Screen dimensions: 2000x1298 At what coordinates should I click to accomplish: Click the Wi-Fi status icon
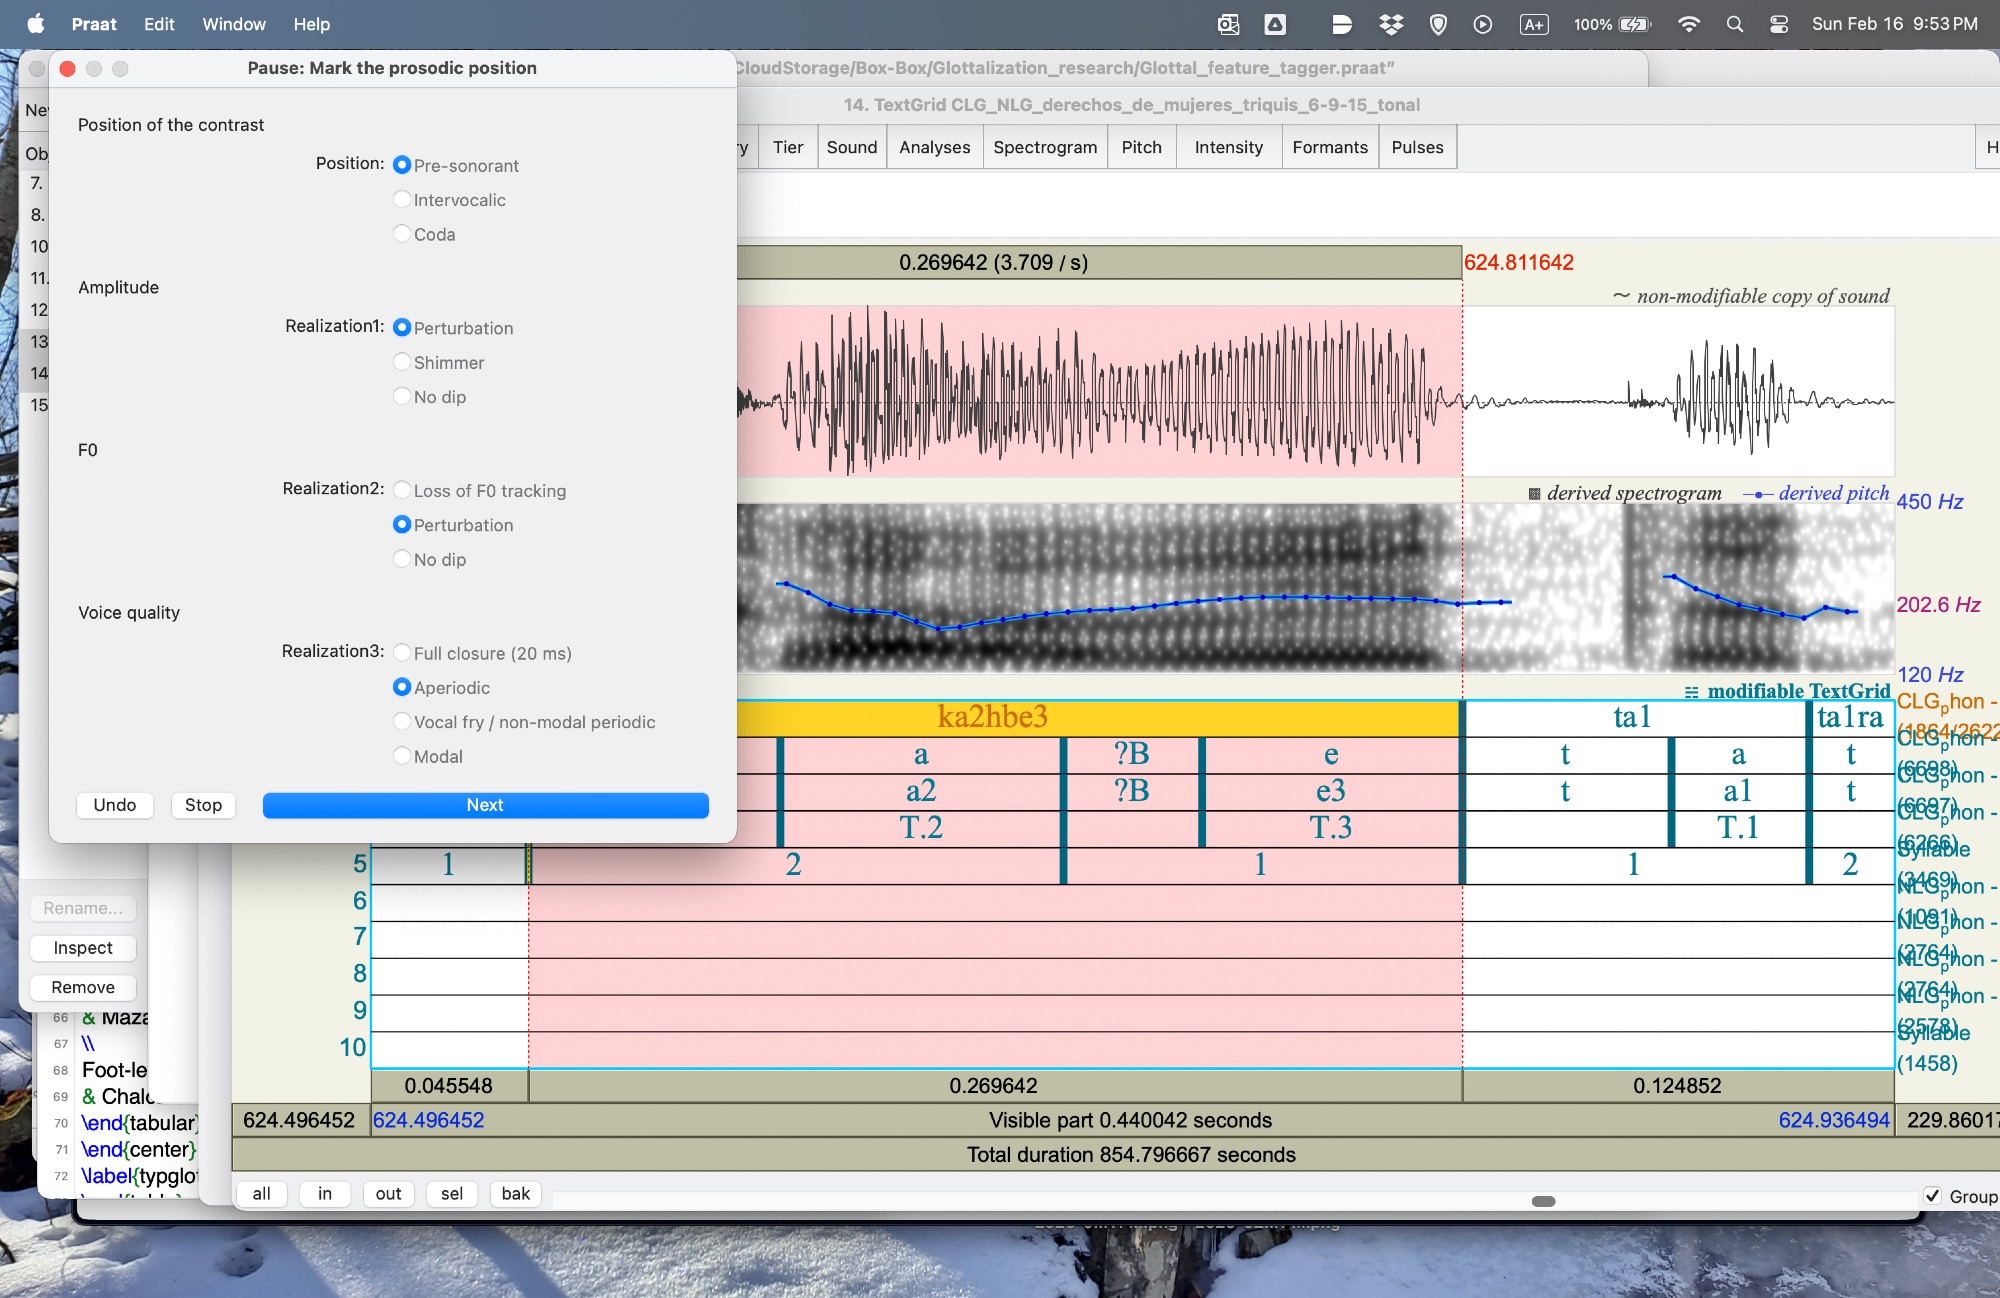[x=1689, y=24]
